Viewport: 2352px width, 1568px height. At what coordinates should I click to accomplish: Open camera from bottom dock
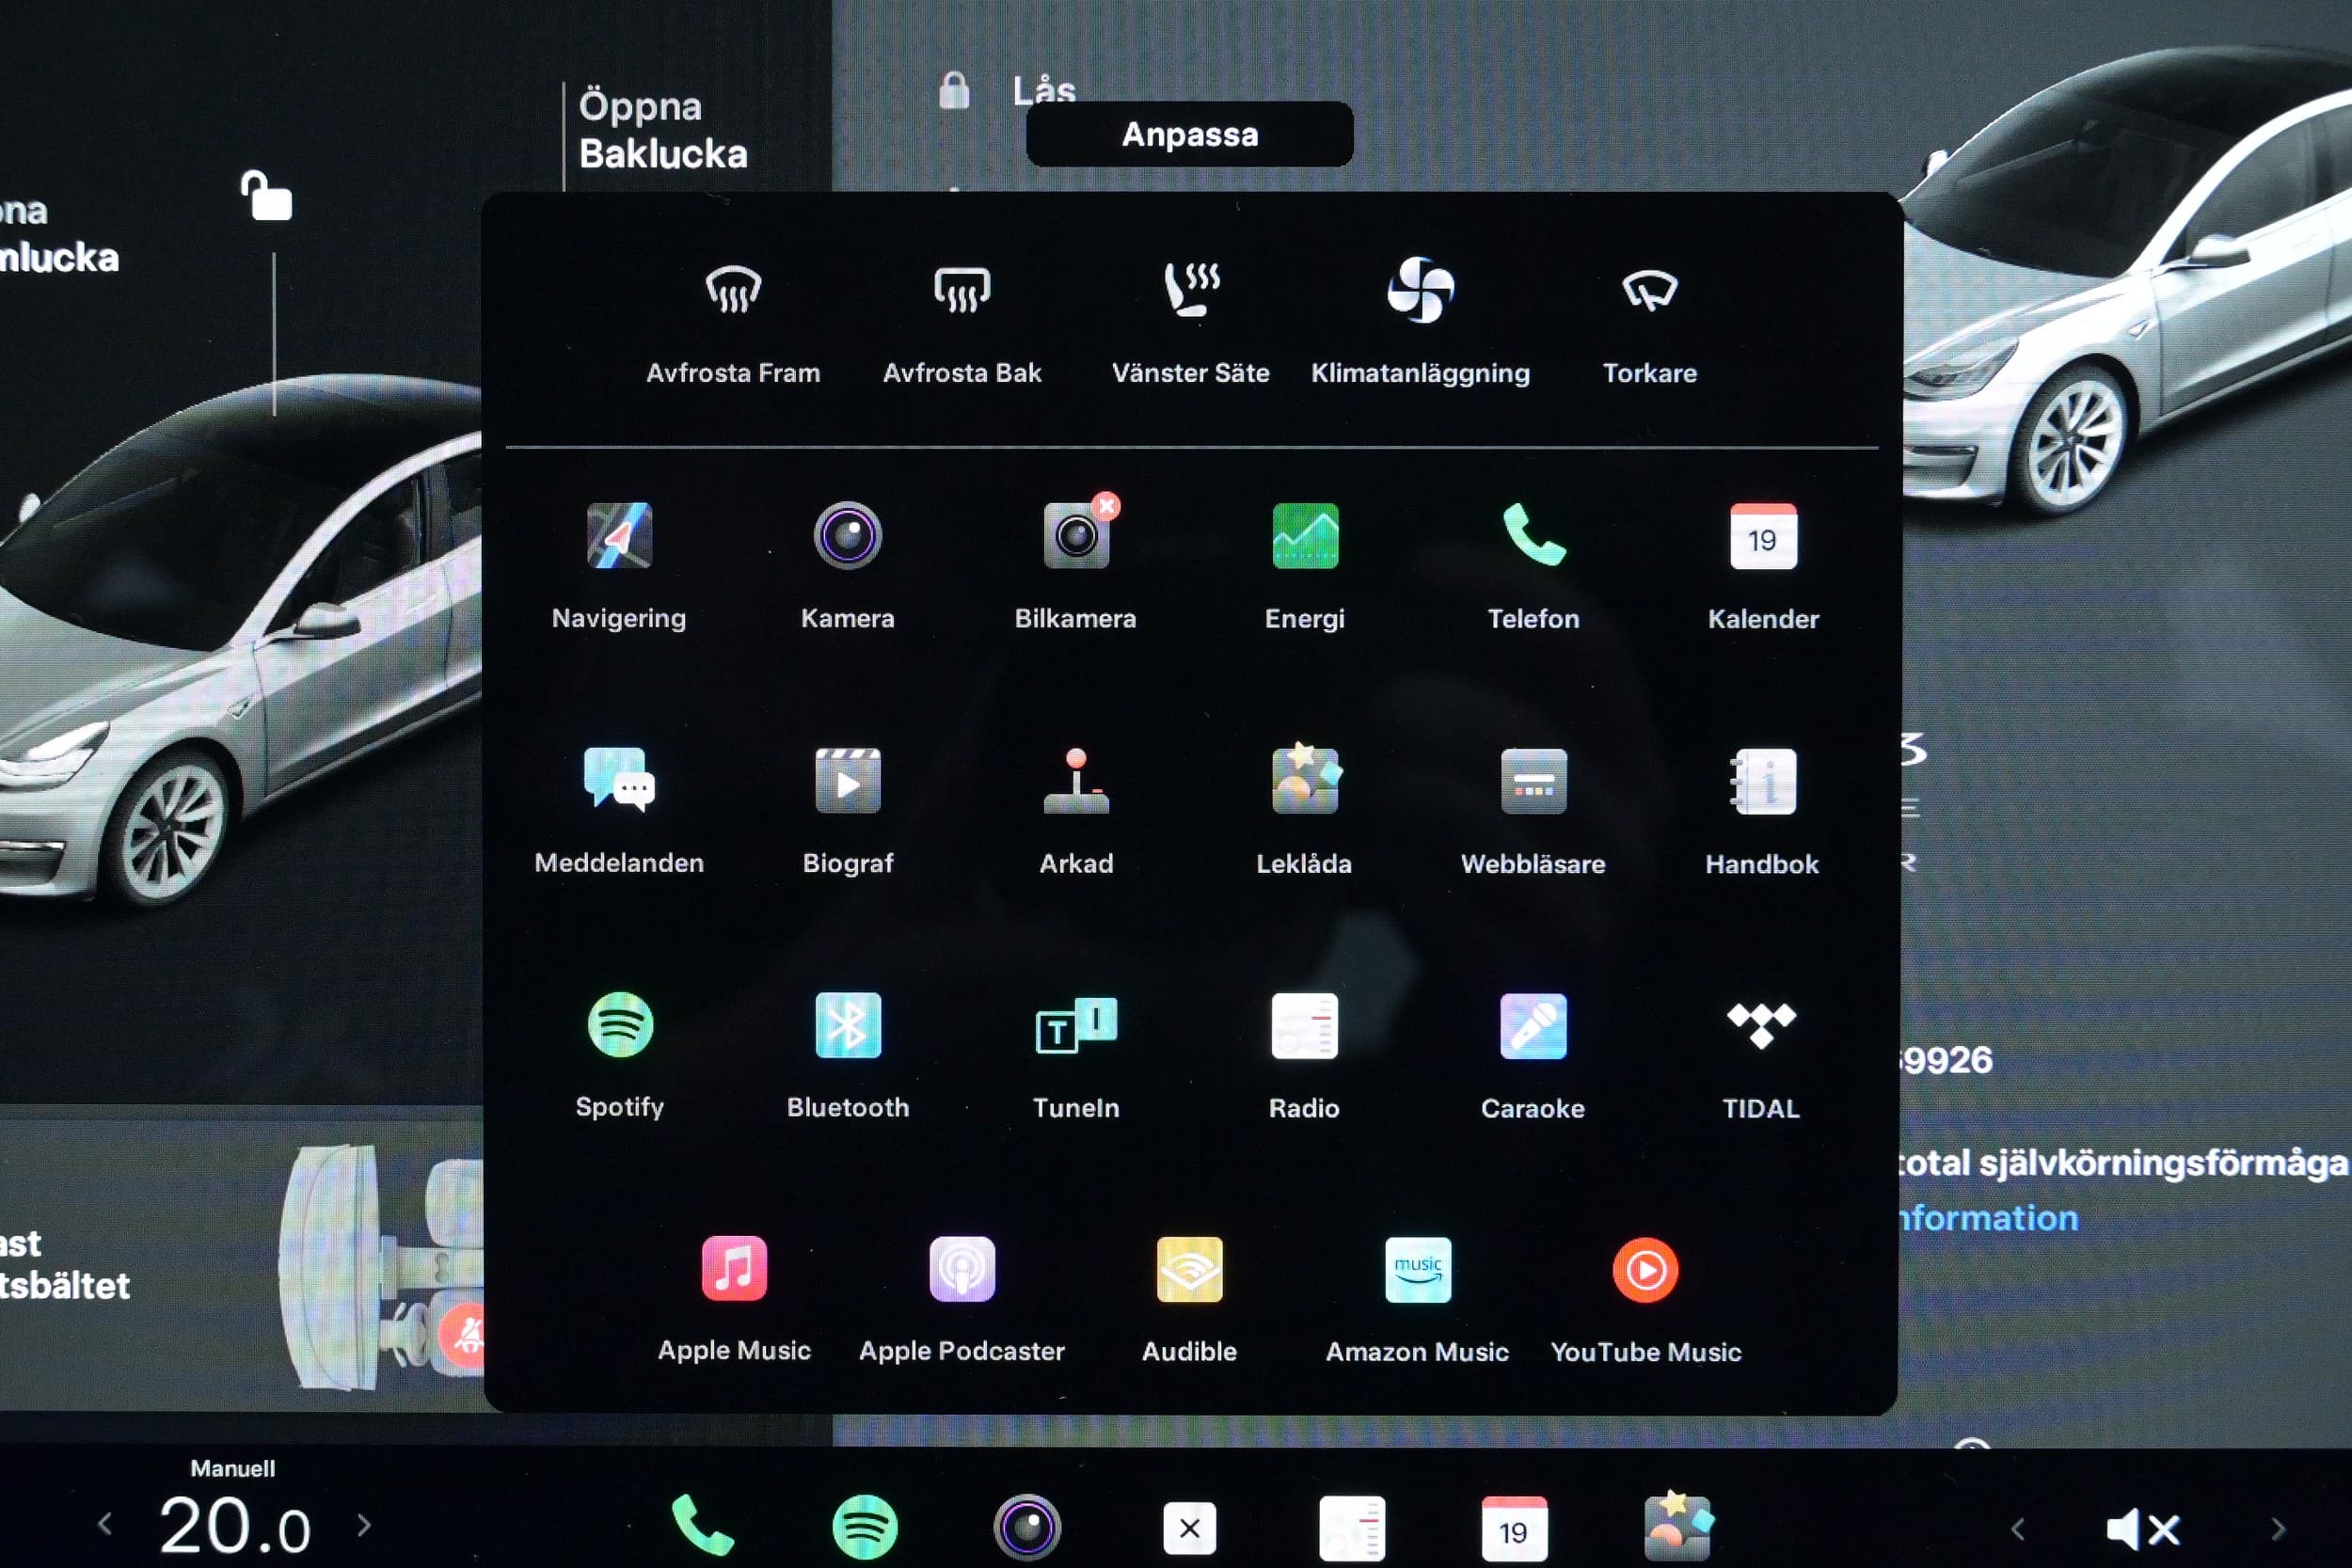pos(1027,1527)
